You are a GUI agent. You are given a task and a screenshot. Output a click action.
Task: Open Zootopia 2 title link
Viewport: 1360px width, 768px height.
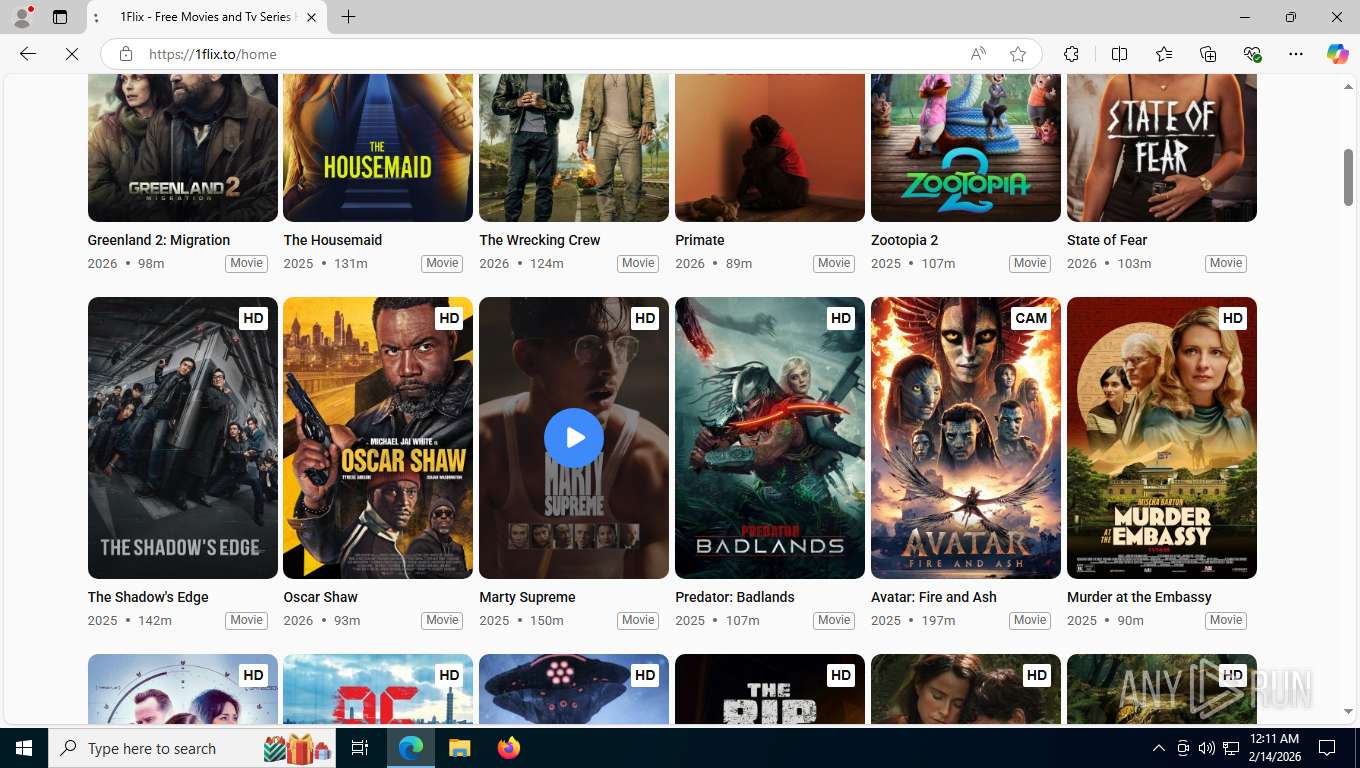[x=905, y=240]
